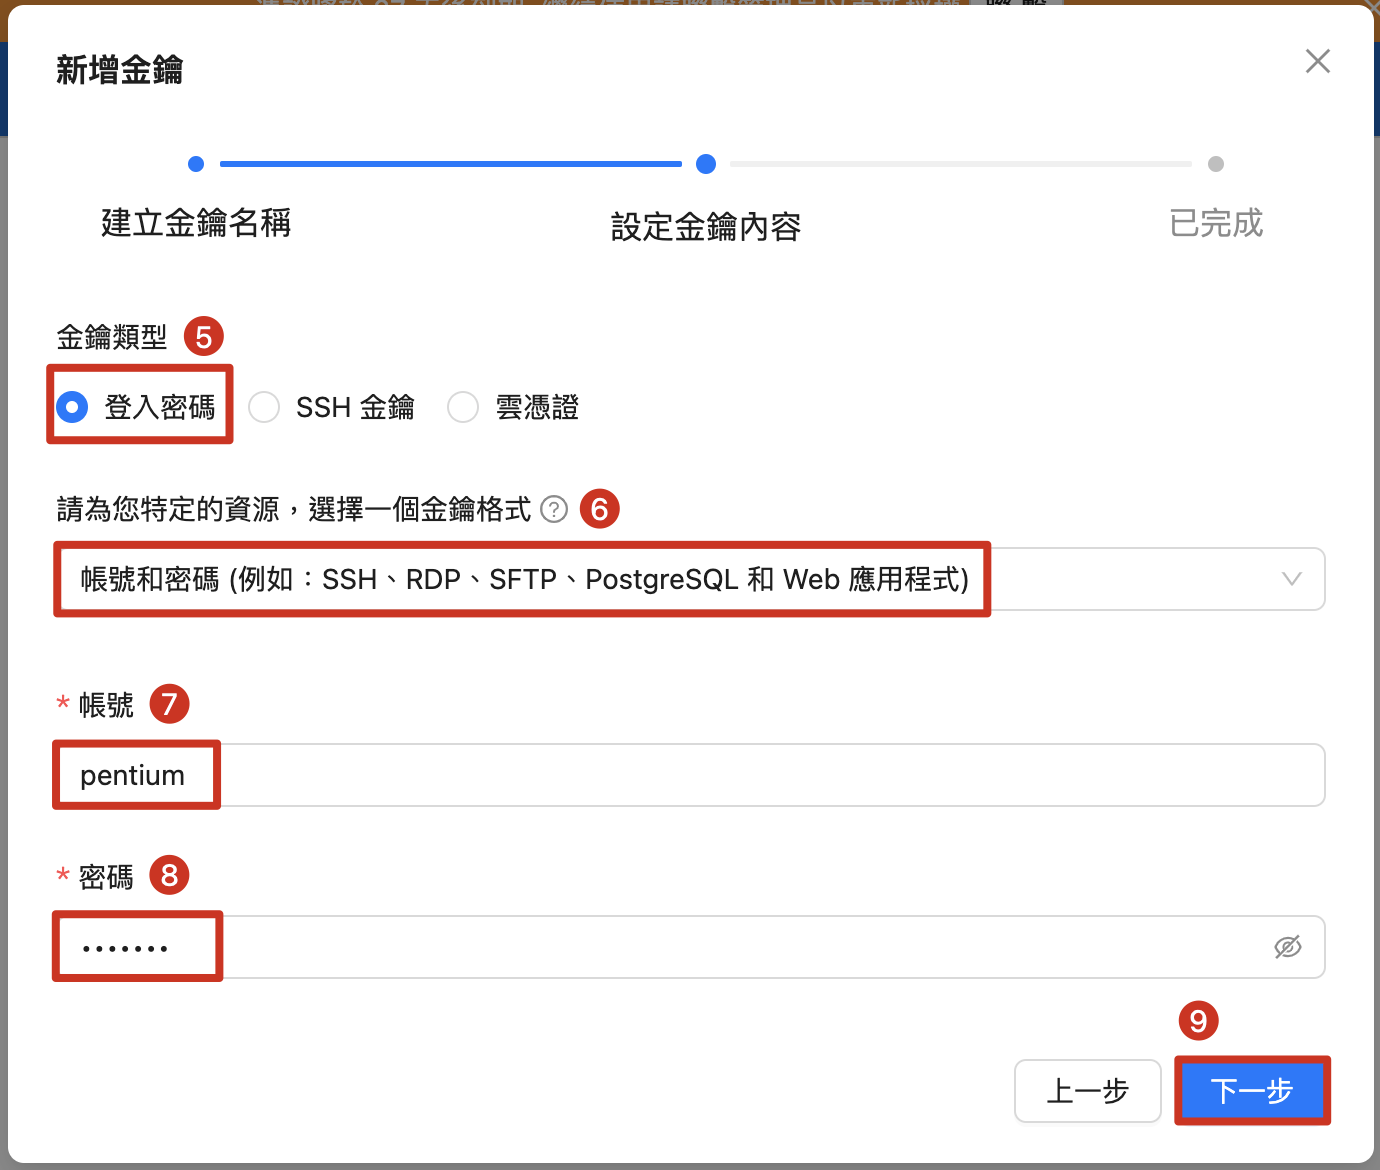1380x1170 pixels.
Task: Click the current step dot in progress bar
Action: coord(706,164)
